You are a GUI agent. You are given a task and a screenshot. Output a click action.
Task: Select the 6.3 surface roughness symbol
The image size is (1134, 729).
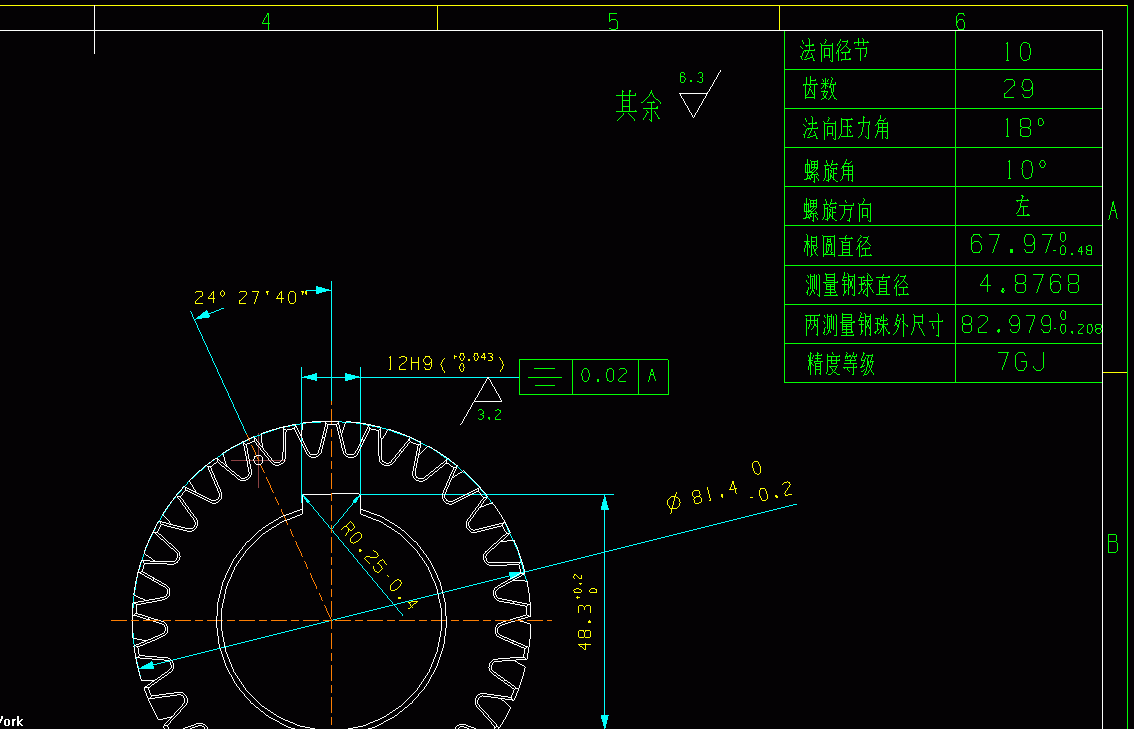pyautogui.click(x=698, y=94)
